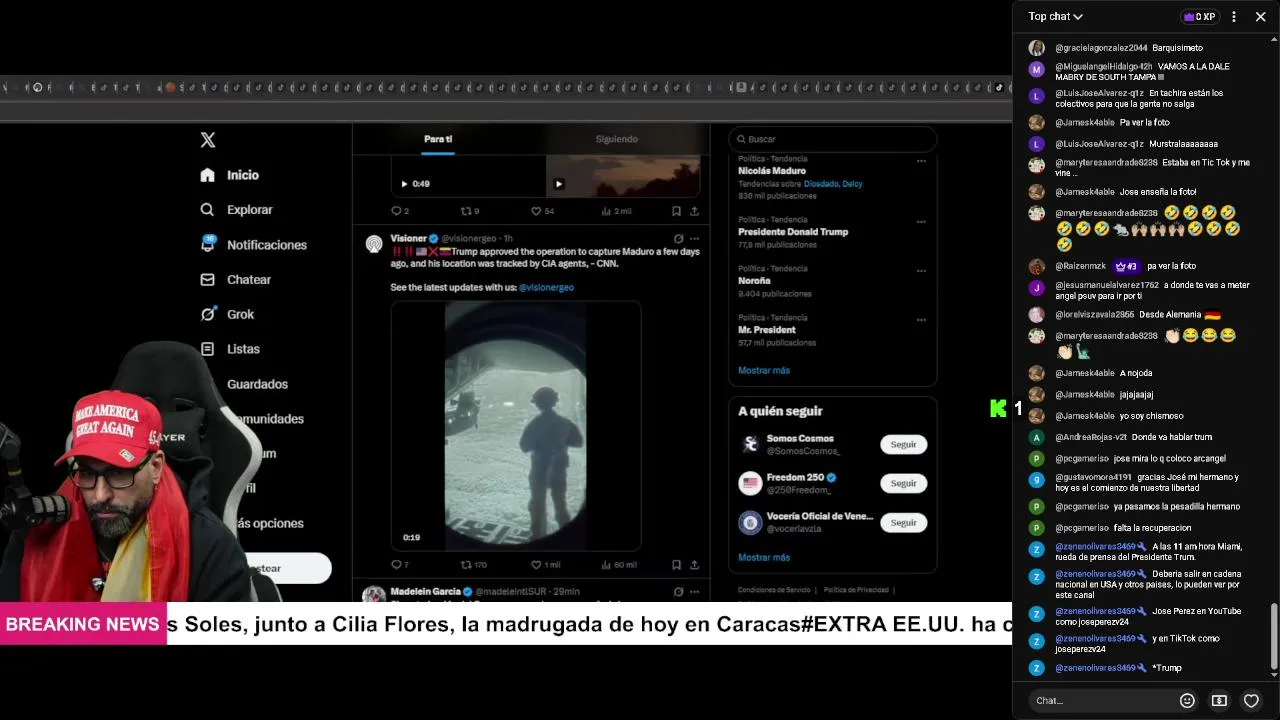Click the Chat message input field
1280x720 pixels.
(1100, 701)
